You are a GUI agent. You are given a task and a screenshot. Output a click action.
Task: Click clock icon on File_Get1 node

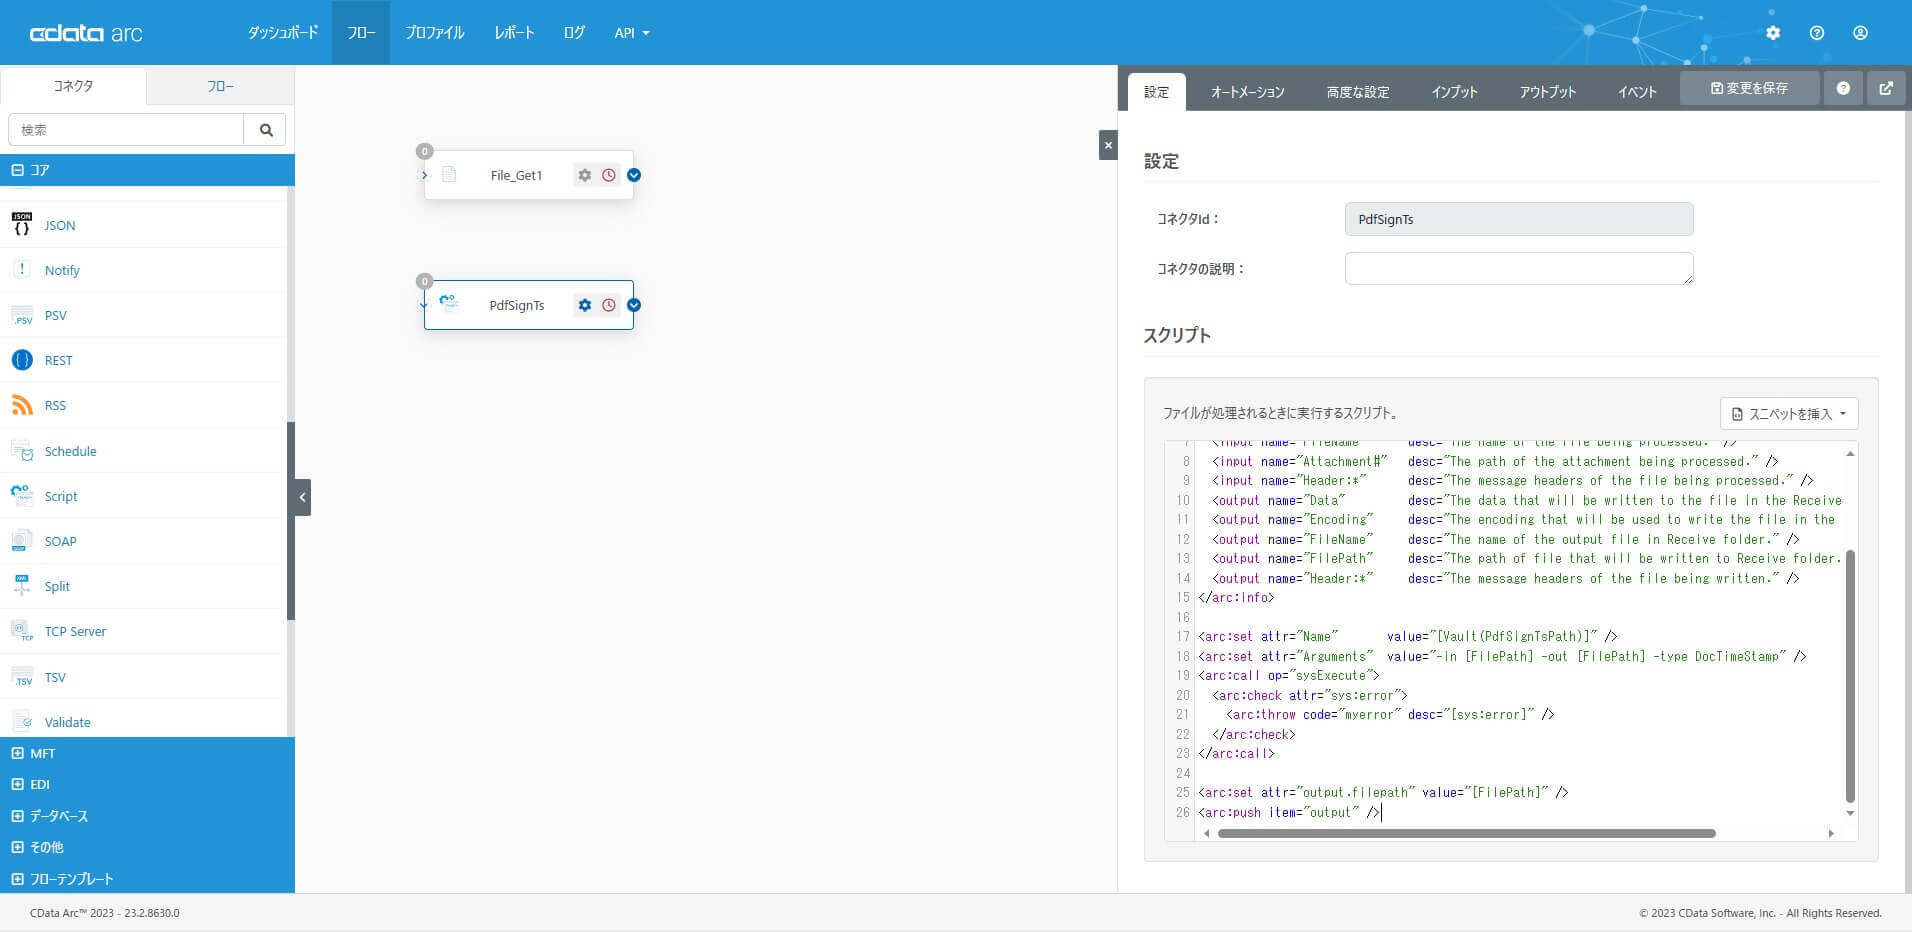click(609, 175)
